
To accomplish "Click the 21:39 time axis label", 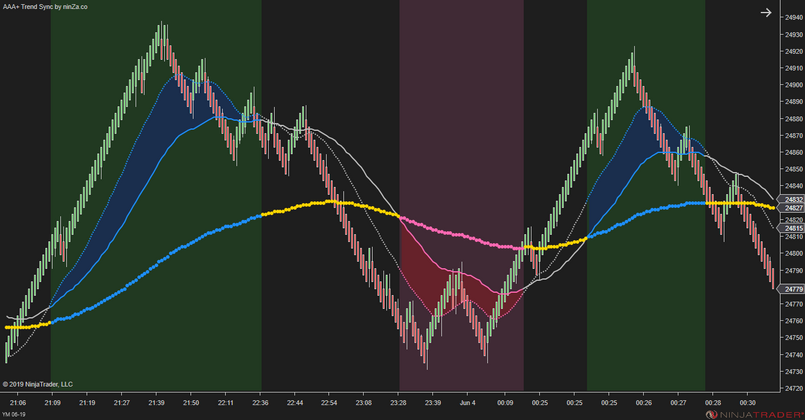I will 156,402.
